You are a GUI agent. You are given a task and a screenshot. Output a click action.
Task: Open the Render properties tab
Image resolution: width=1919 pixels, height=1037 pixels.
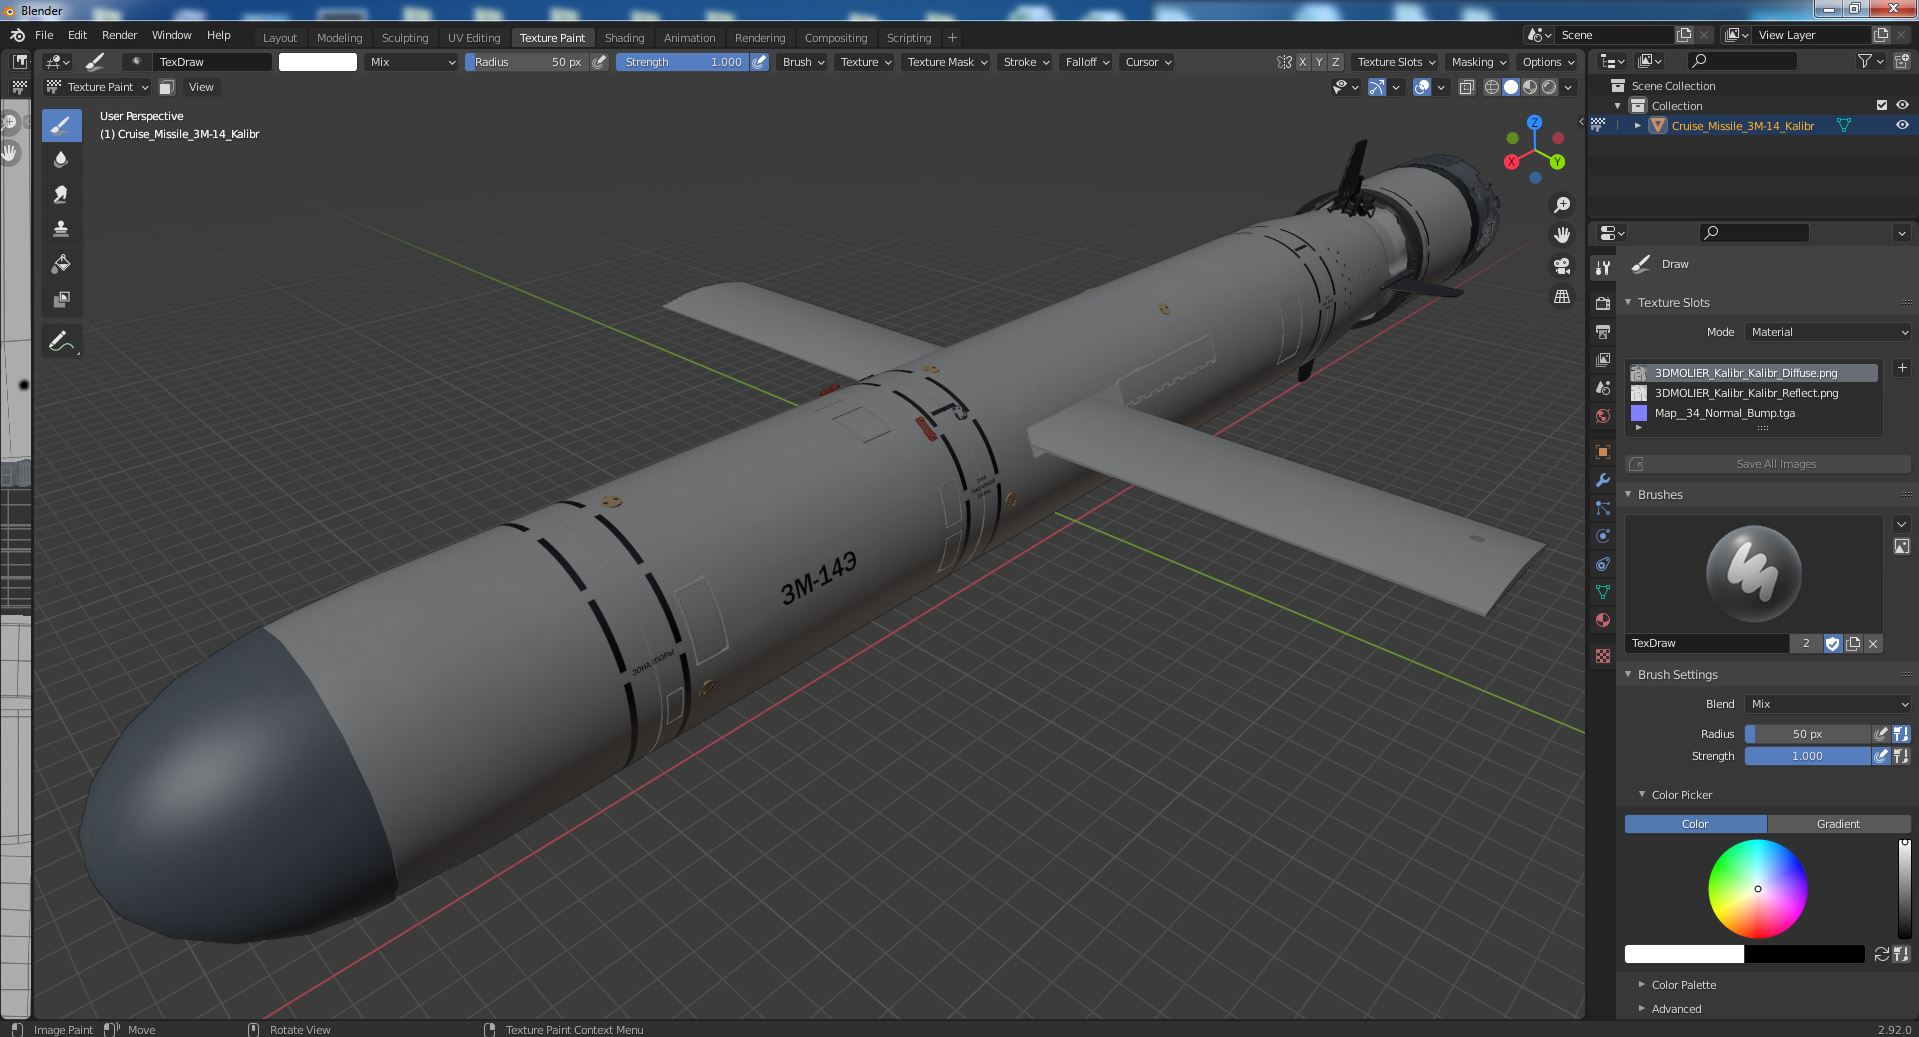pyautogui.click(x=1603, y=303)
